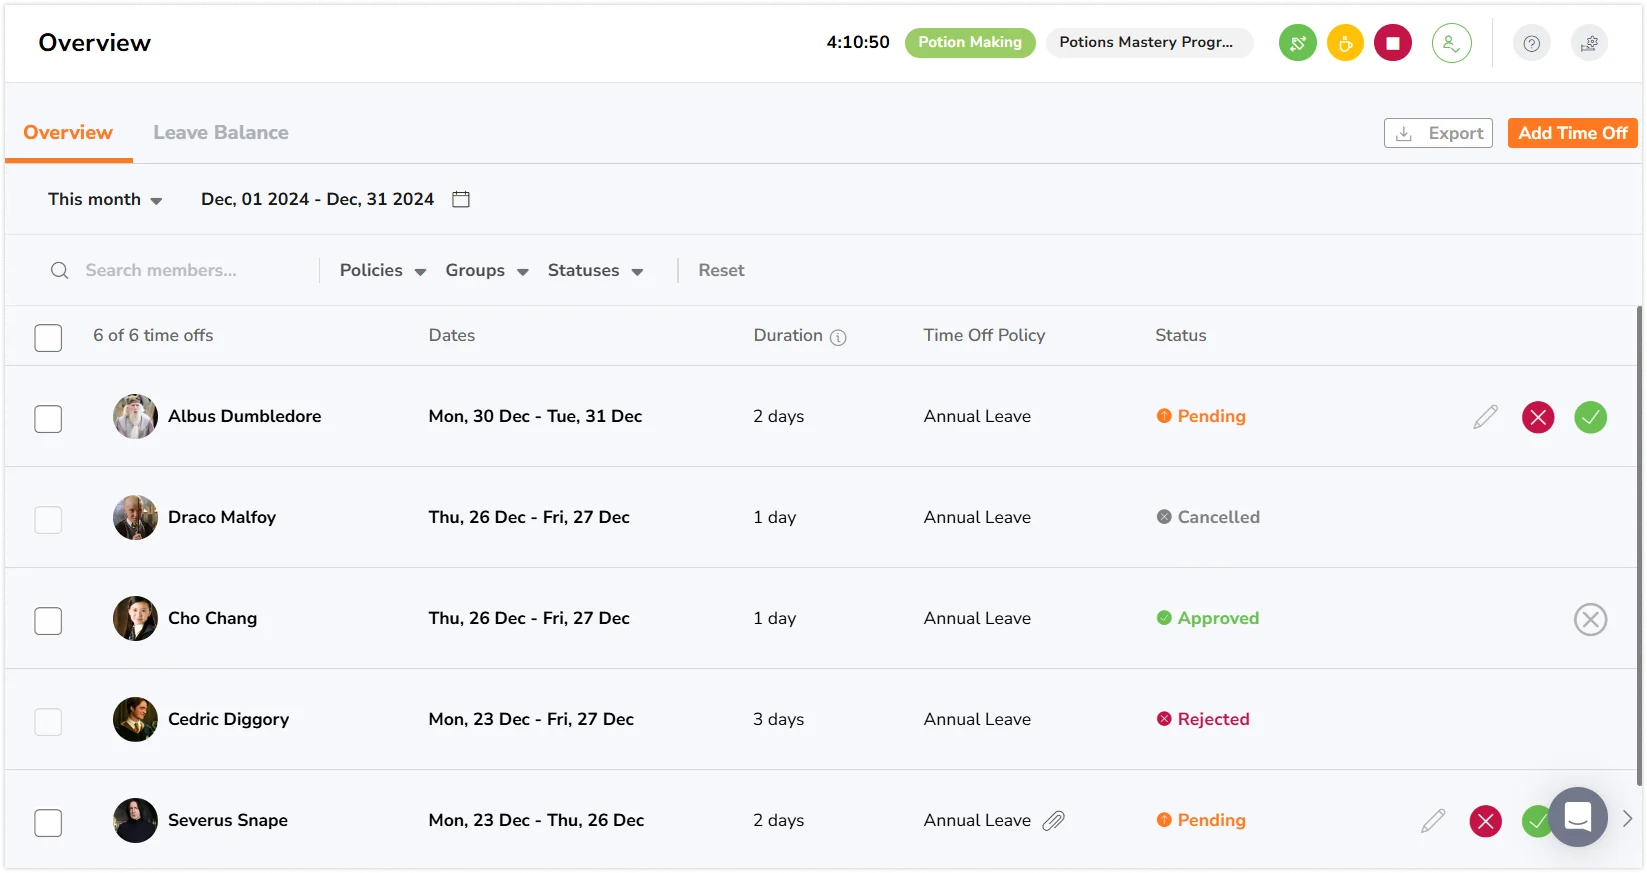1647x873 pixels.
Task: Click the Export button
Action: 1438,133
